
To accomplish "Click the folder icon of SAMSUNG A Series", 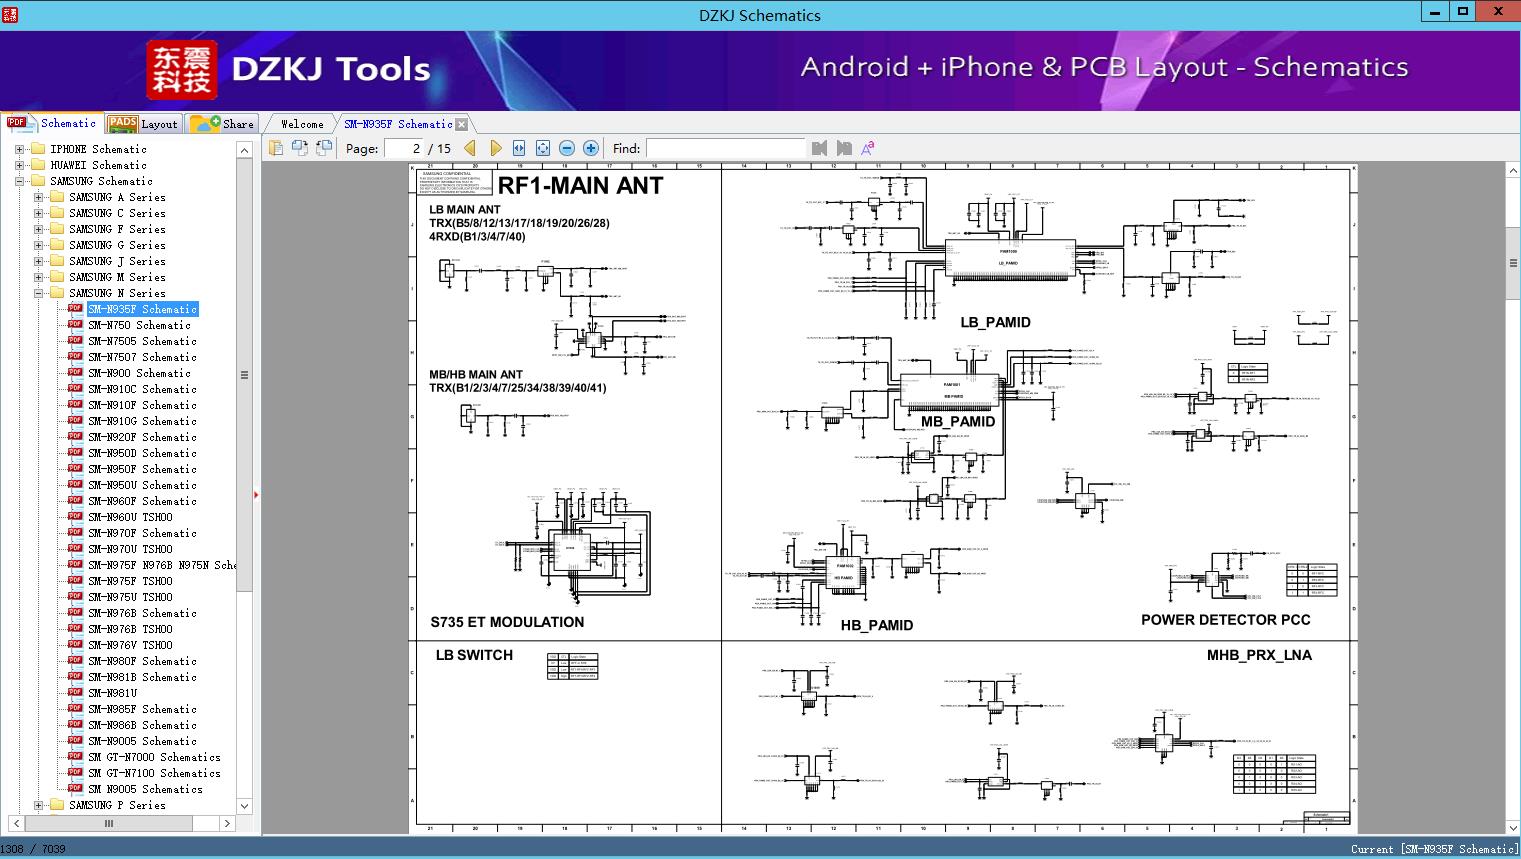I will (x=57, y=197).
